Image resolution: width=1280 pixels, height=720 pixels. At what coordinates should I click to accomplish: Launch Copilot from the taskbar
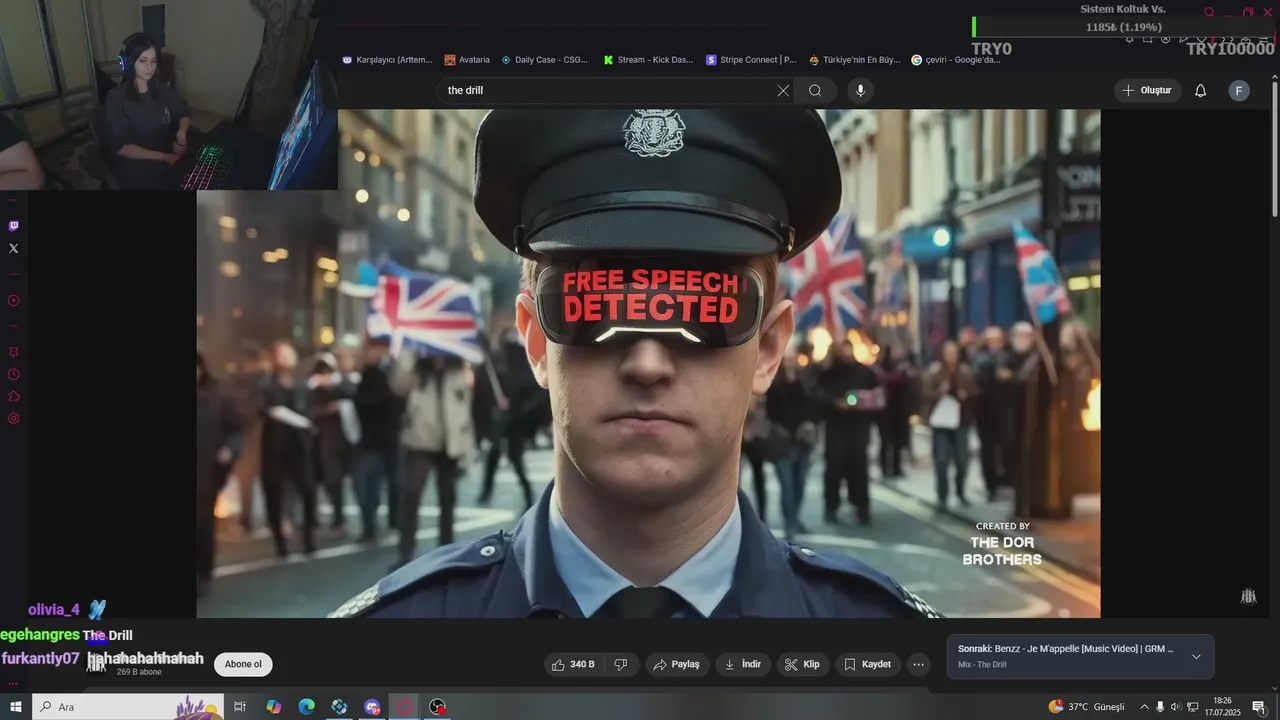(x=273, y=707)
